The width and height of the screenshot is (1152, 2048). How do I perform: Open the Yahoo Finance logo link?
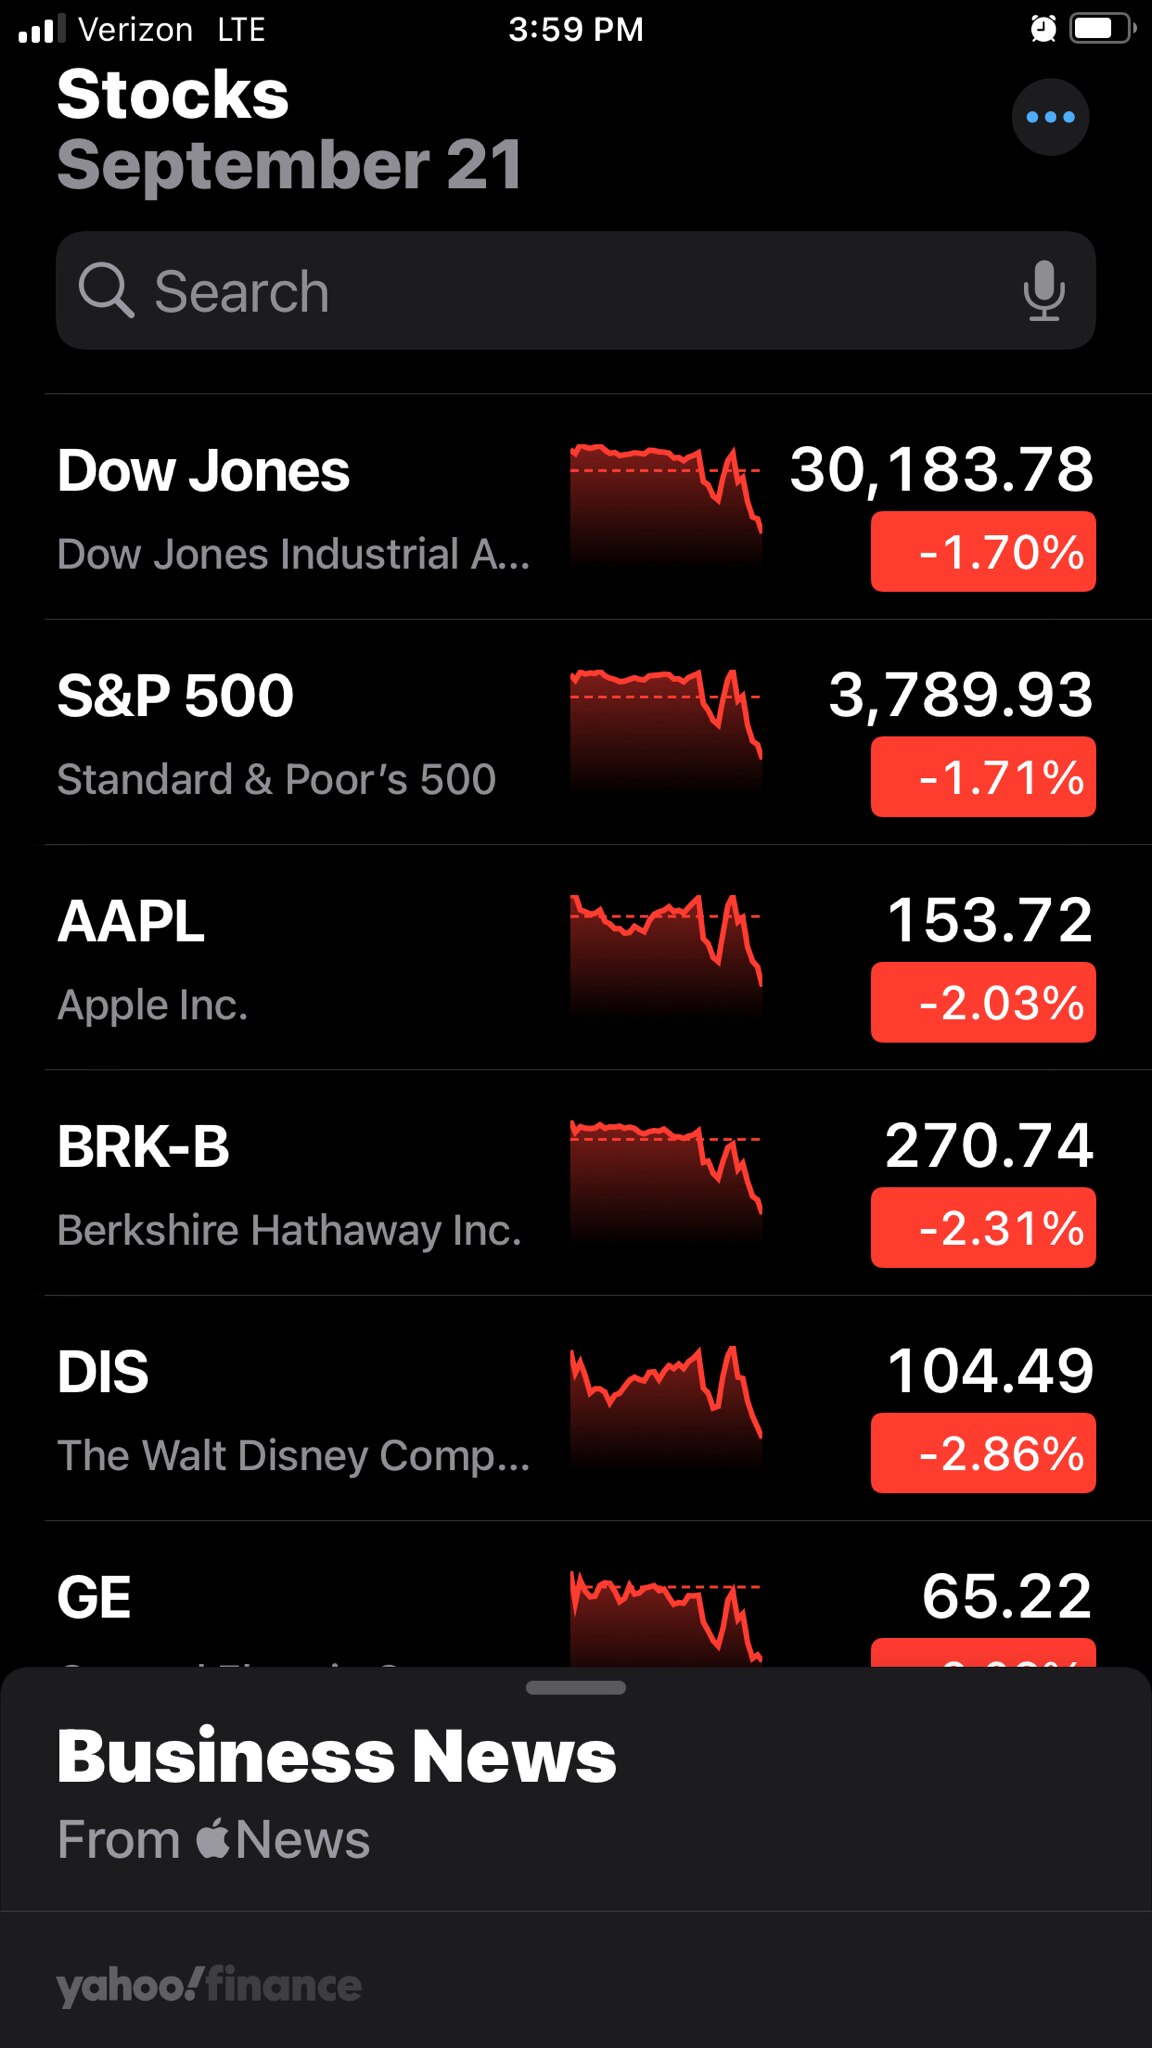[209, 1985]
